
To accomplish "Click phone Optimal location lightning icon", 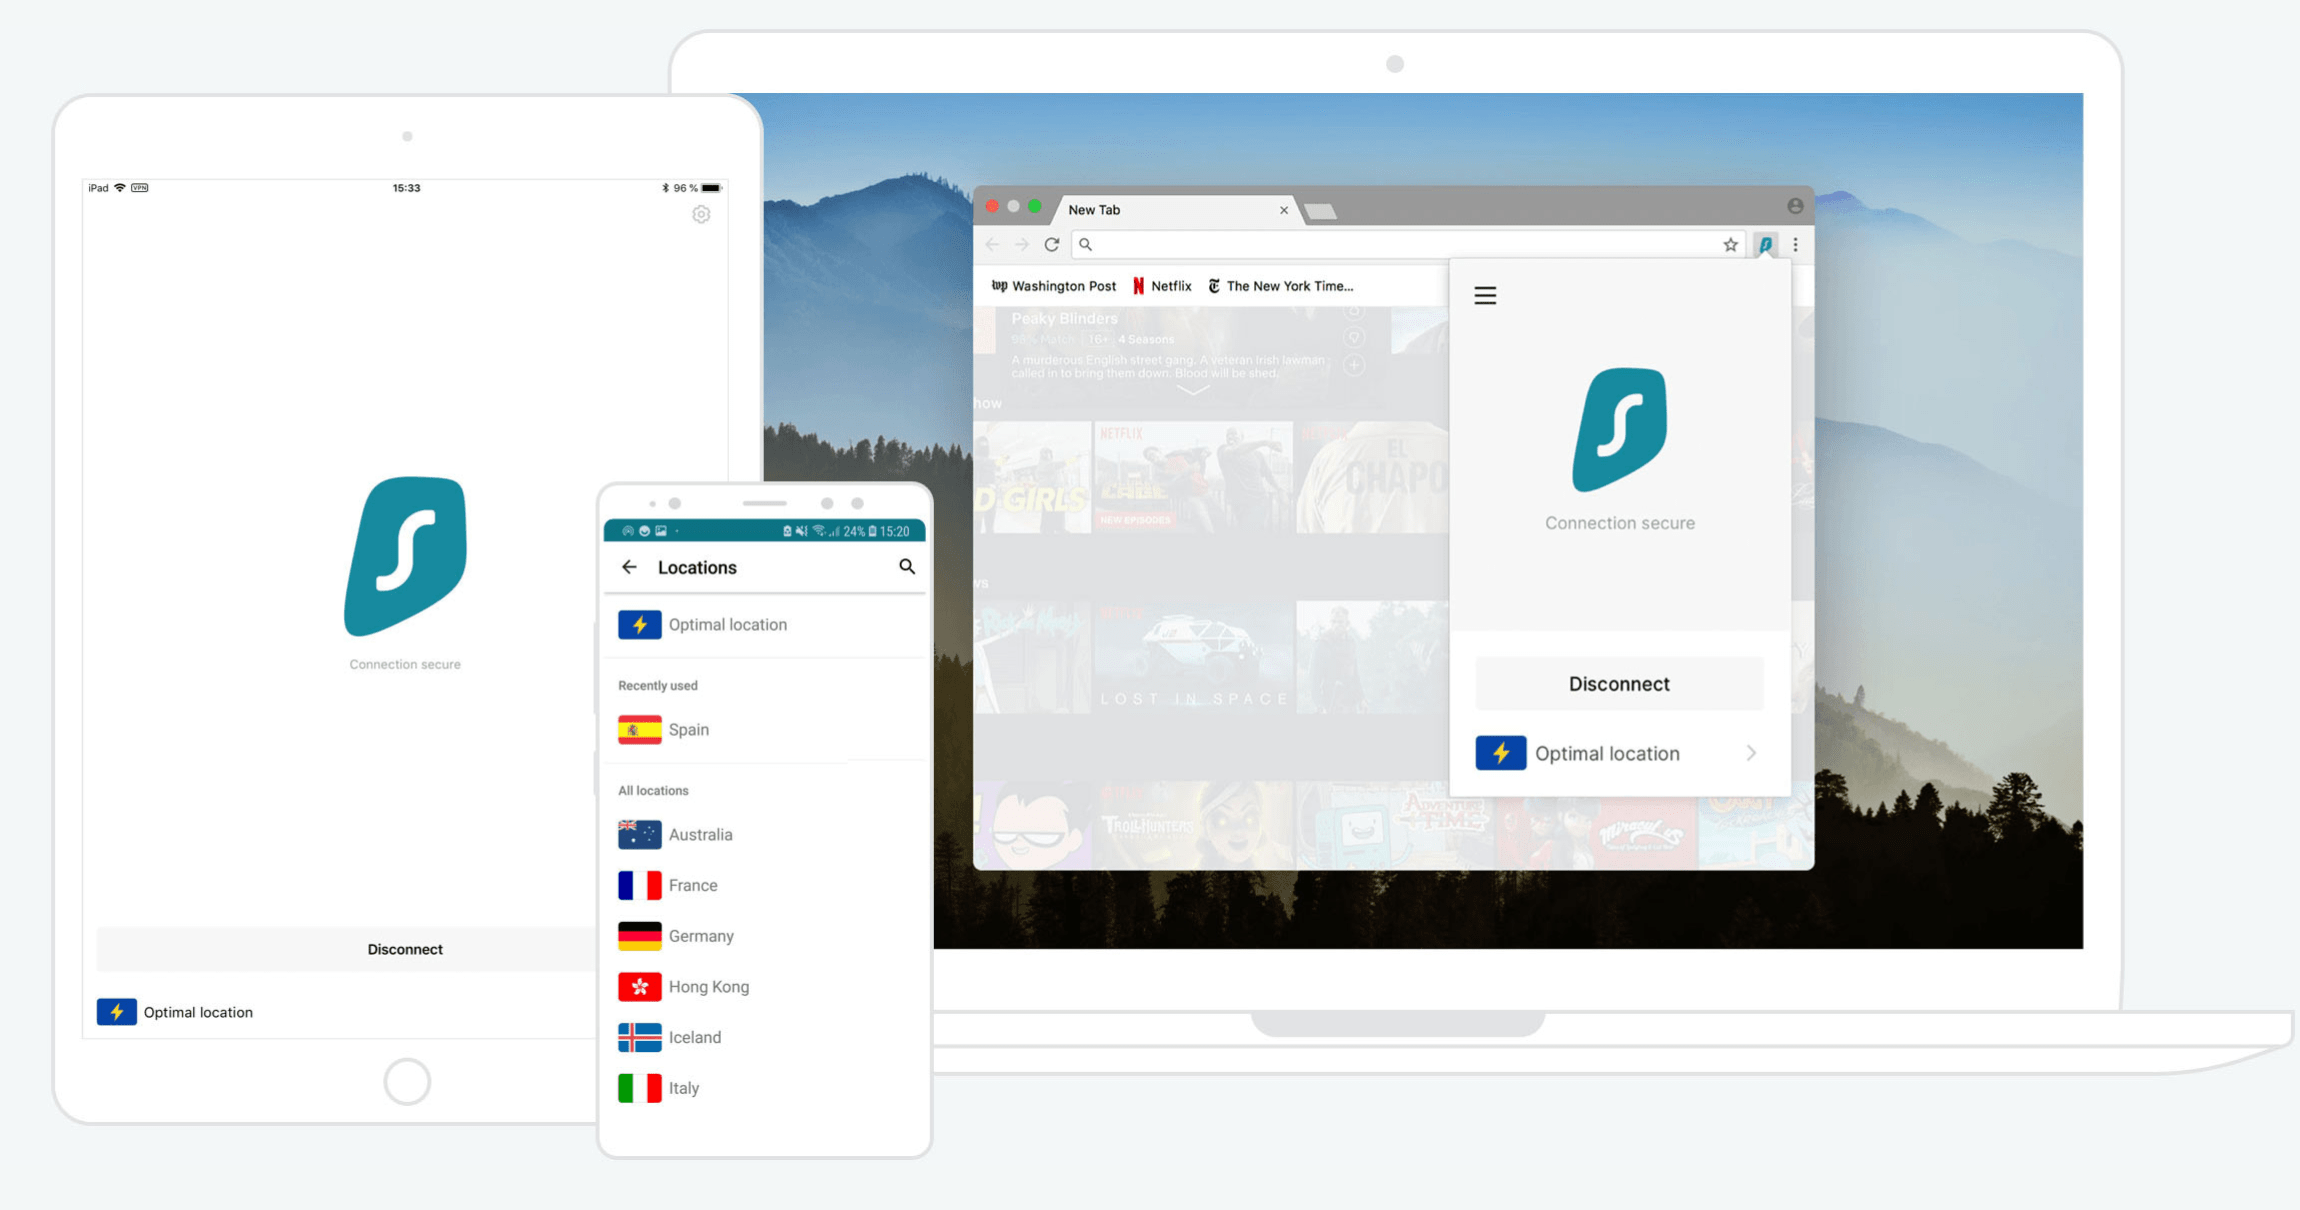I will (639, 624).
